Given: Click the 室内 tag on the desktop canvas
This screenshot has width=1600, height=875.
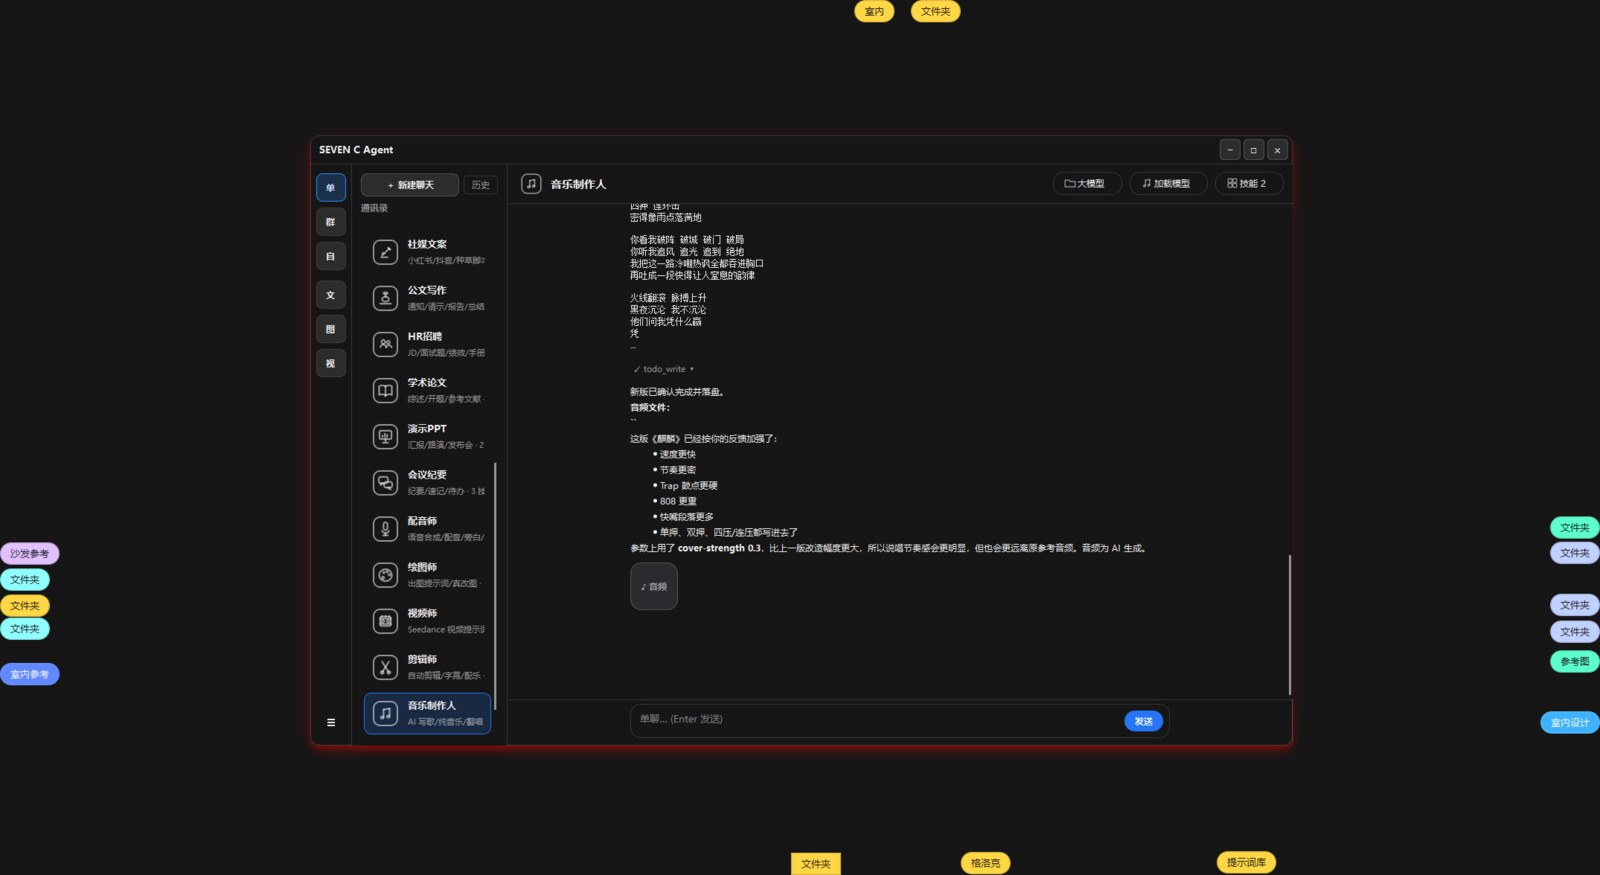Looking at the screenshot, I should pyautogui.click(x=874, y=11).
